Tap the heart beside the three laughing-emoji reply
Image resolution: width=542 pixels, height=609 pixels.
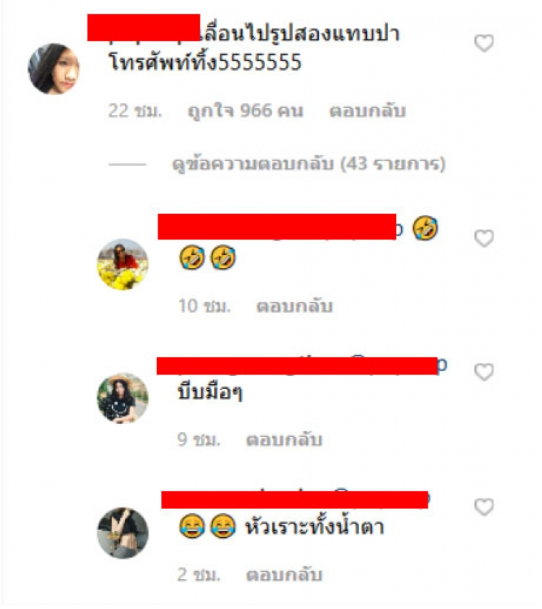484,238
